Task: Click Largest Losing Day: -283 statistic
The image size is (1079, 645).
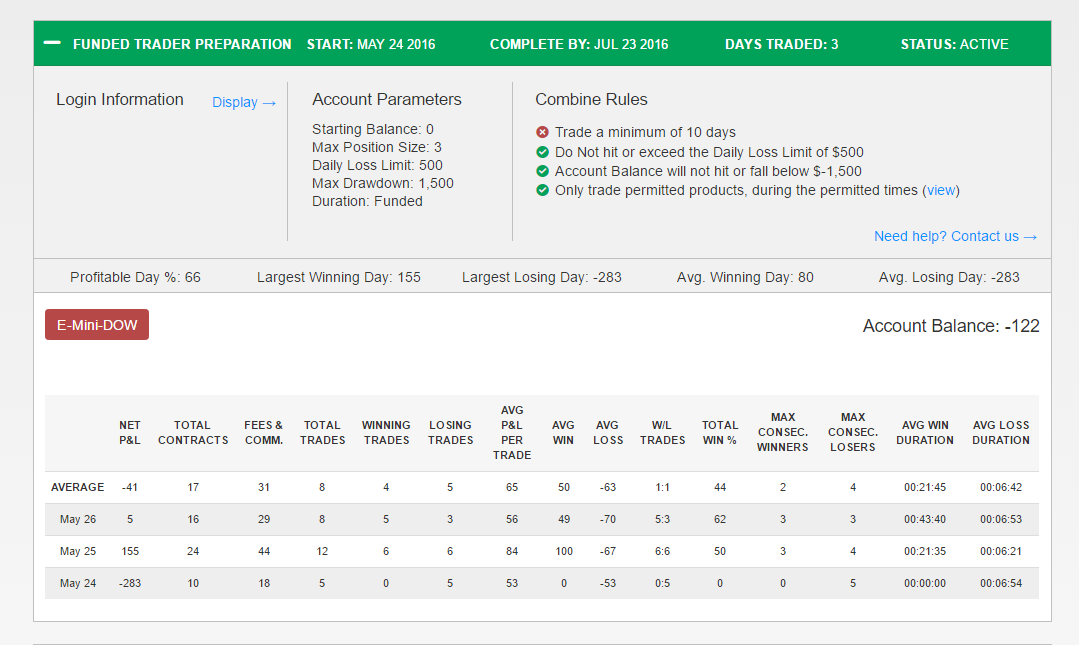Action: (542, 277)
